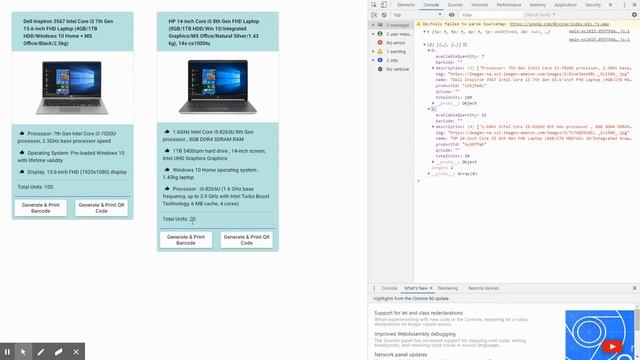The image size is (640, 360).
Task: Close the What's New tab with x
Action: [431, 288]
